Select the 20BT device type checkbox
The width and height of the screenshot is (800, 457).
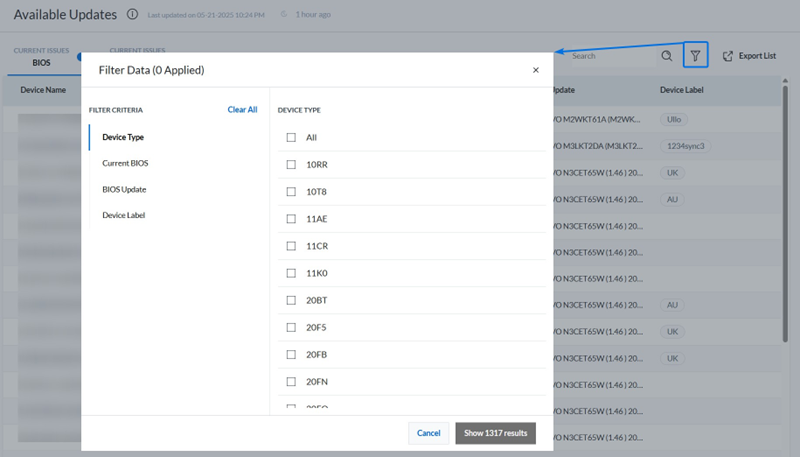tap(291, 300)
